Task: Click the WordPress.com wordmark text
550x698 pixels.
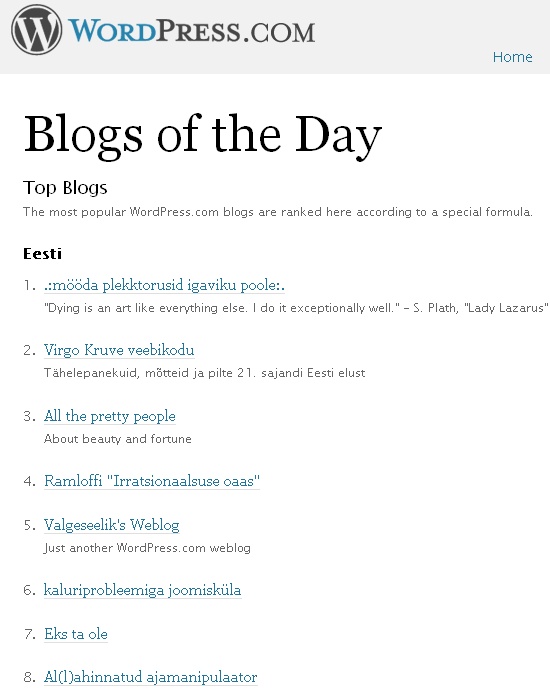Action: (x=192, y=31)
